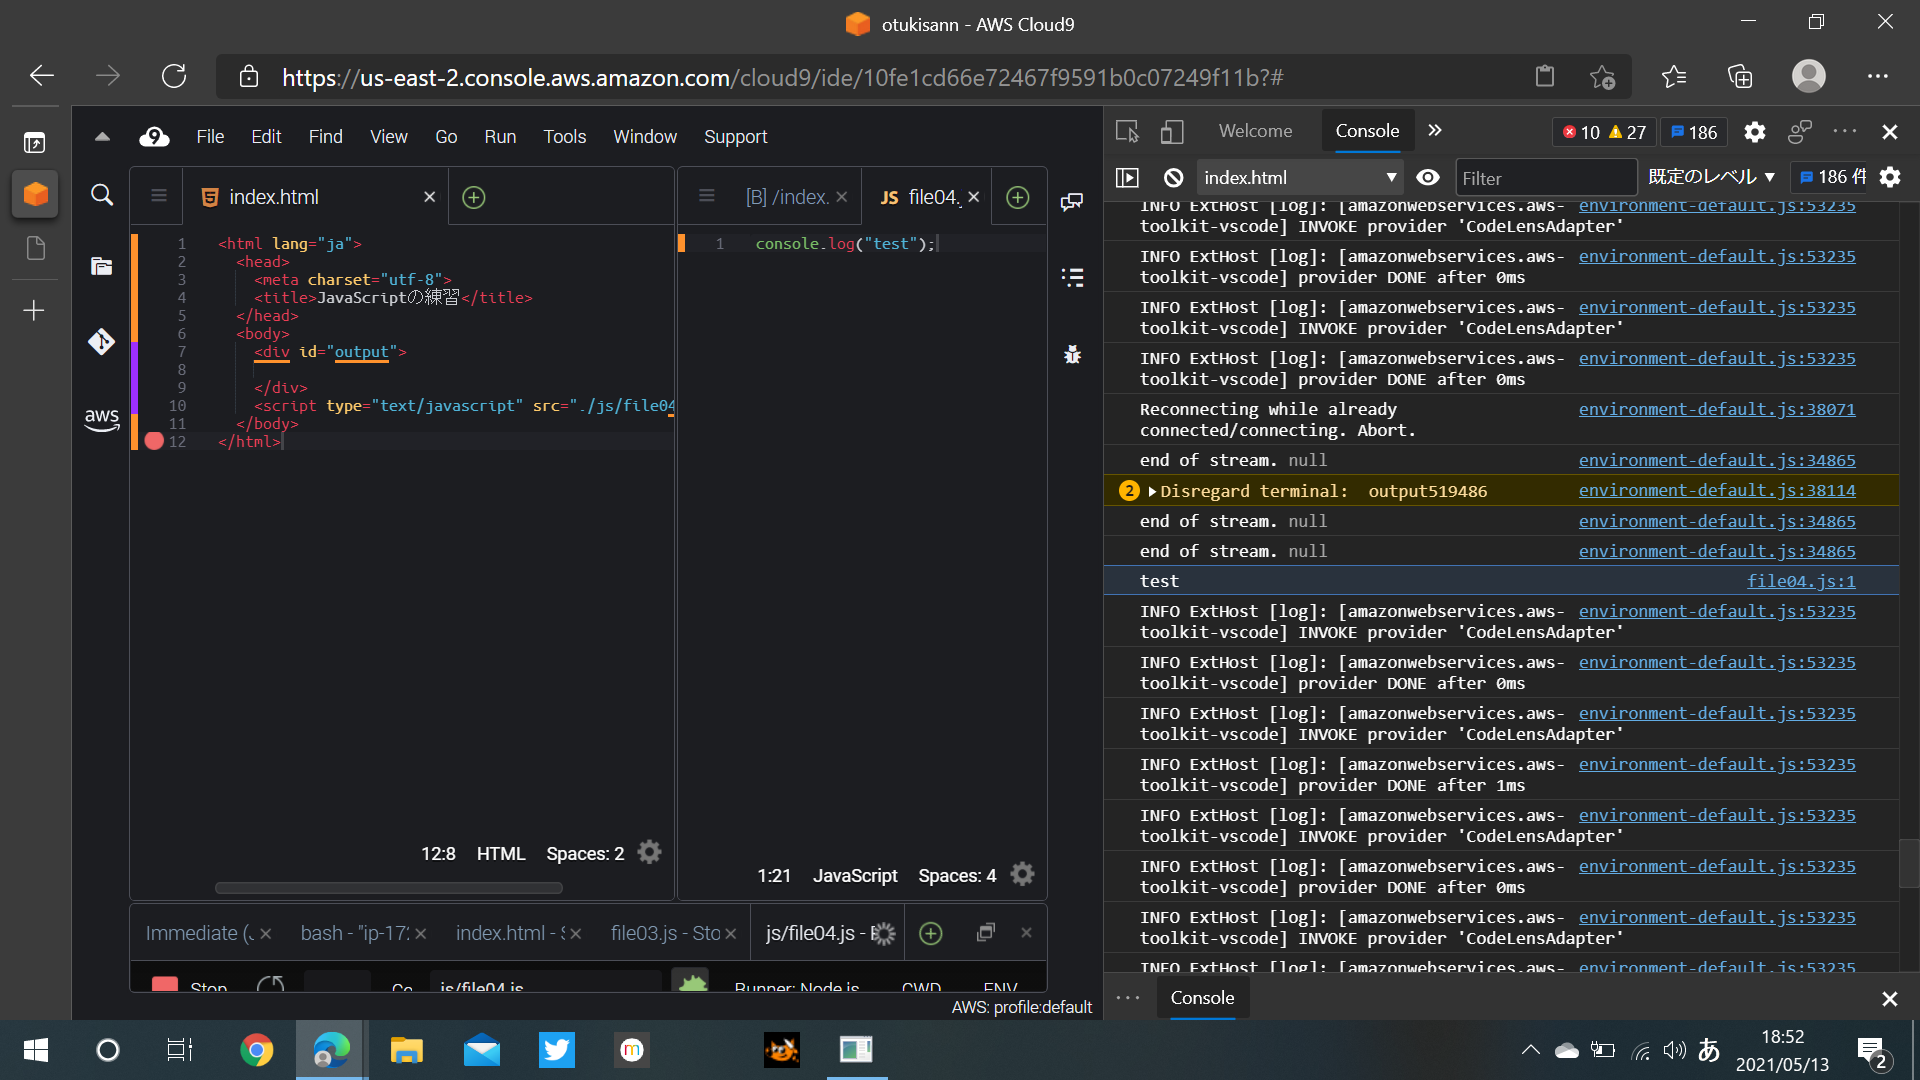The width and height of the screenshot is (1920, 1080).
Task: Show the DevTools console sidebar
Action: click(x=1127, y=177)
